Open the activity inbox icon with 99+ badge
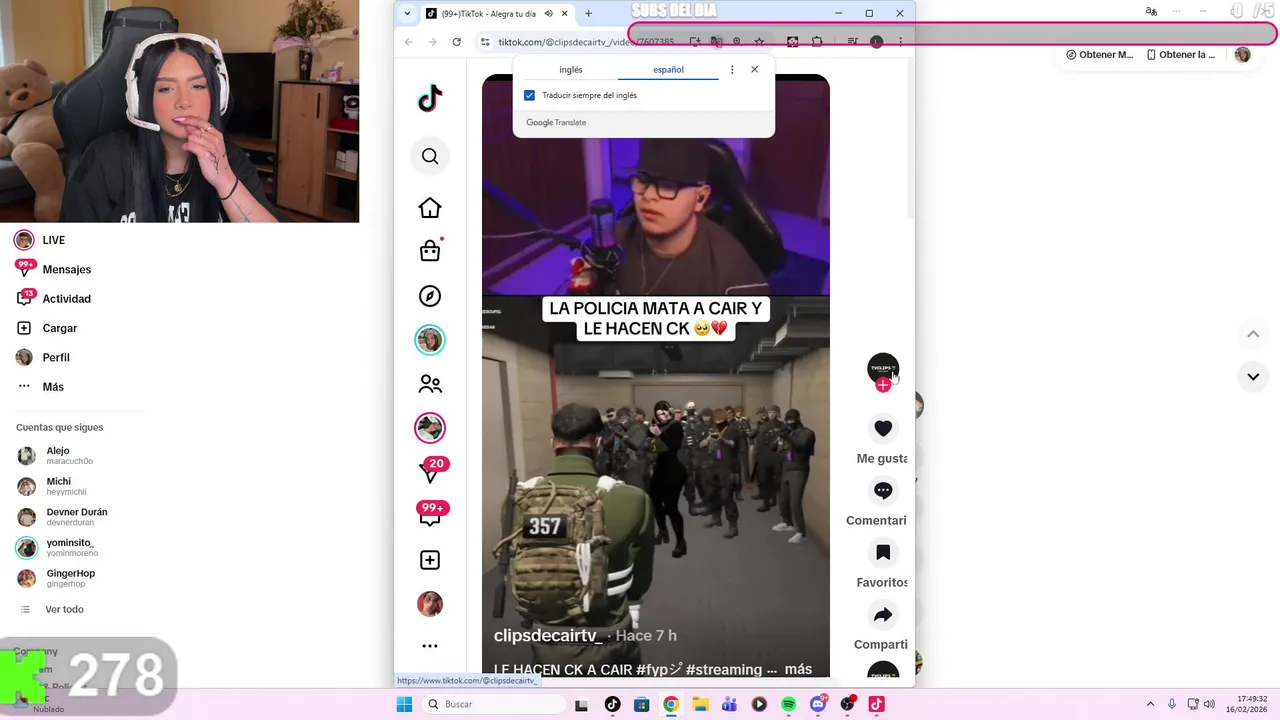 [x=431, y=514]
